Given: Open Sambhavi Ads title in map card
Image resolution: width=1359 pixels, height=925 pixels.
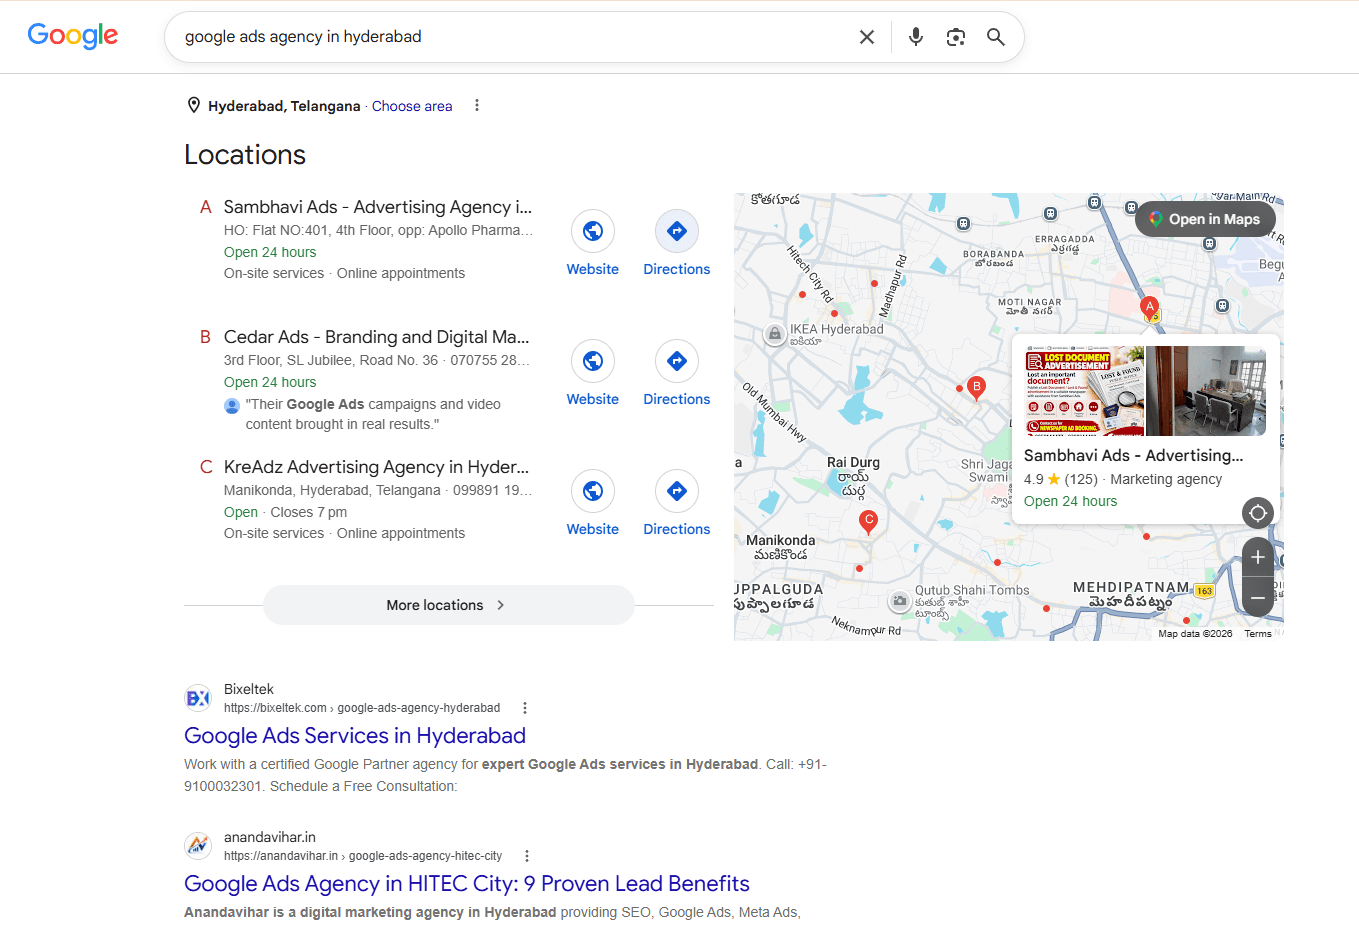Looking at the screenshot, I should click(1134, 455).
